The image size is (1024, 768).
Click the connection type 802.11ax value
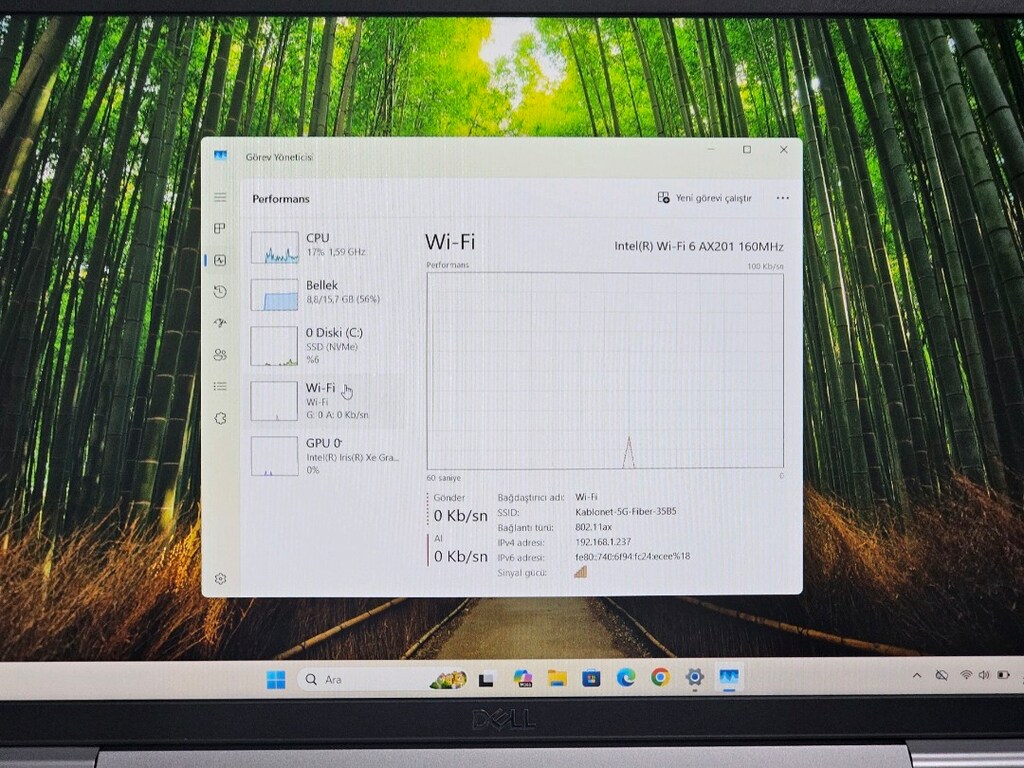[x=594, y=526]
